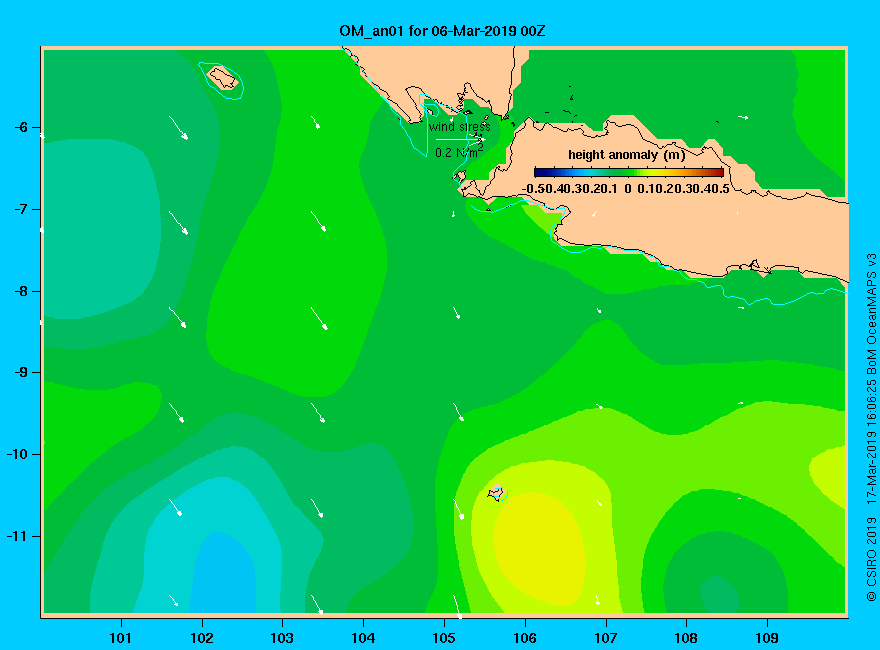Click latitude axis label -8
The image size is (880, 650).
pyautogui.click(x=21, y=291)
